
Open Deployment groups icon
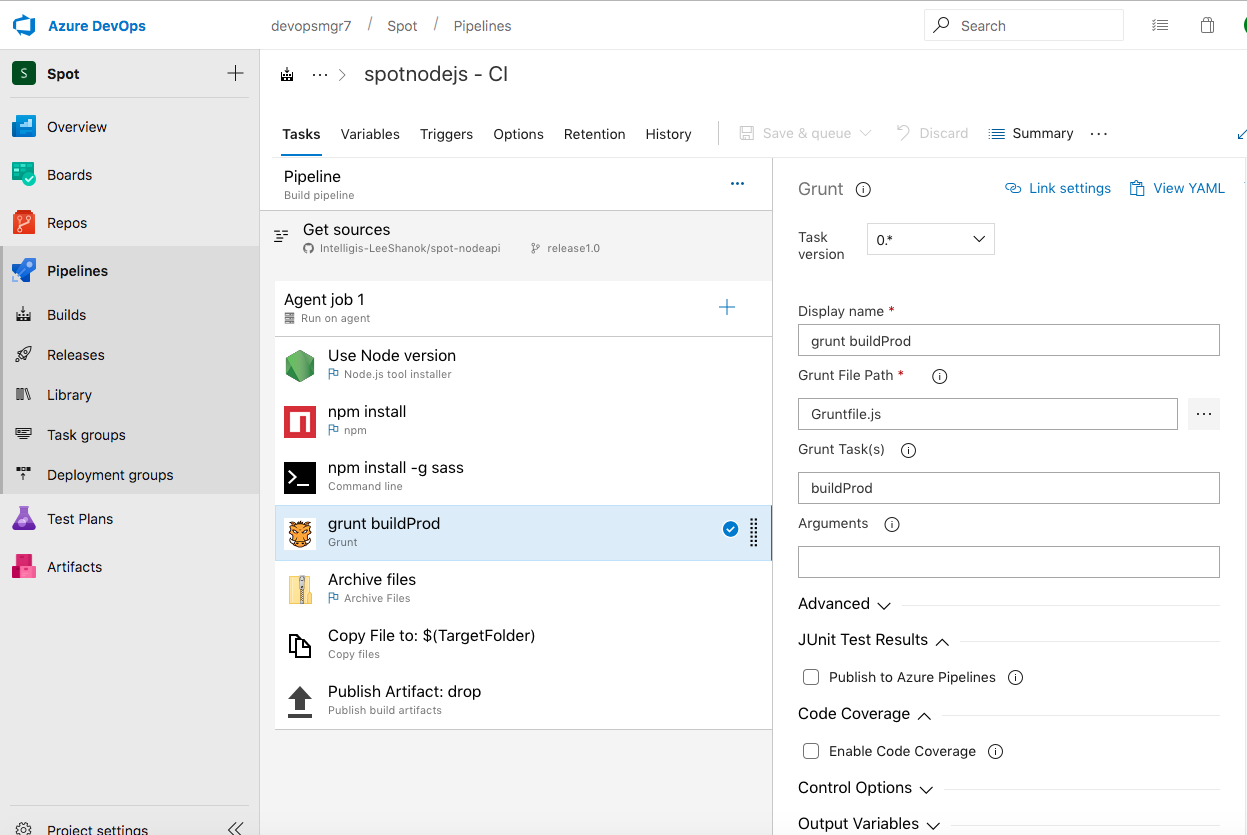point(25,475)
